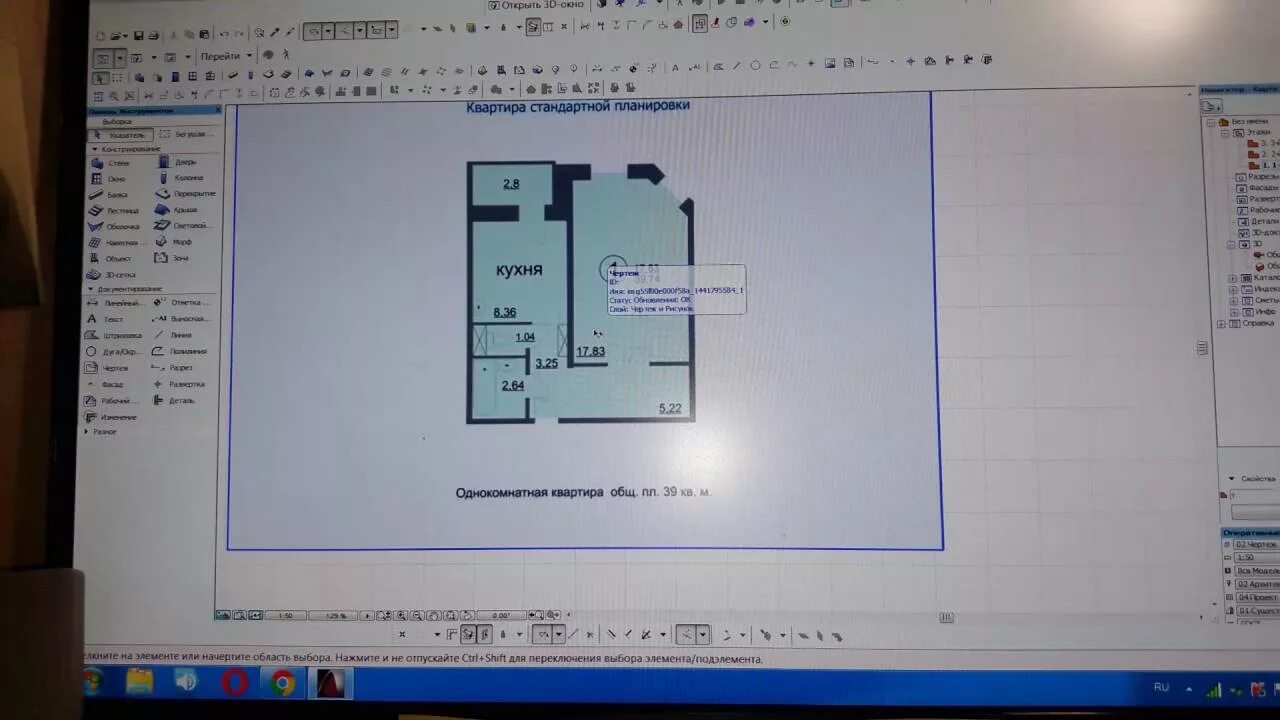Select the Detail (Деталь) tool
The height and width of the screenshot is (720, 1280).
(x=176, y=400)
